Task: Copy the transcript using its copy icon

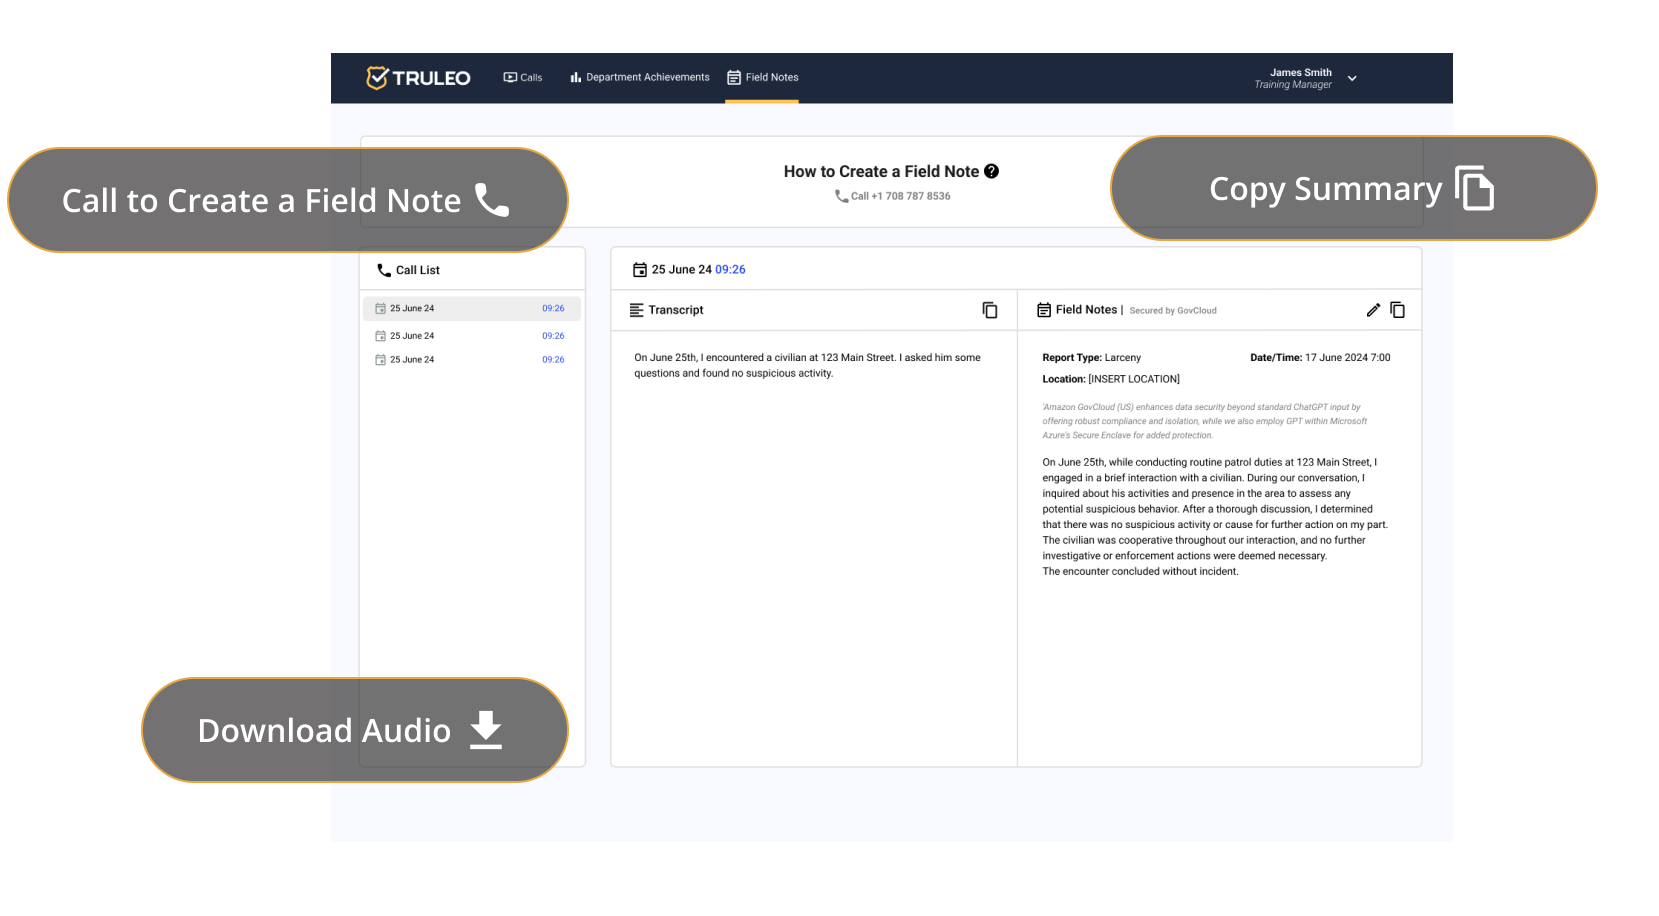Action: point(990,310)
